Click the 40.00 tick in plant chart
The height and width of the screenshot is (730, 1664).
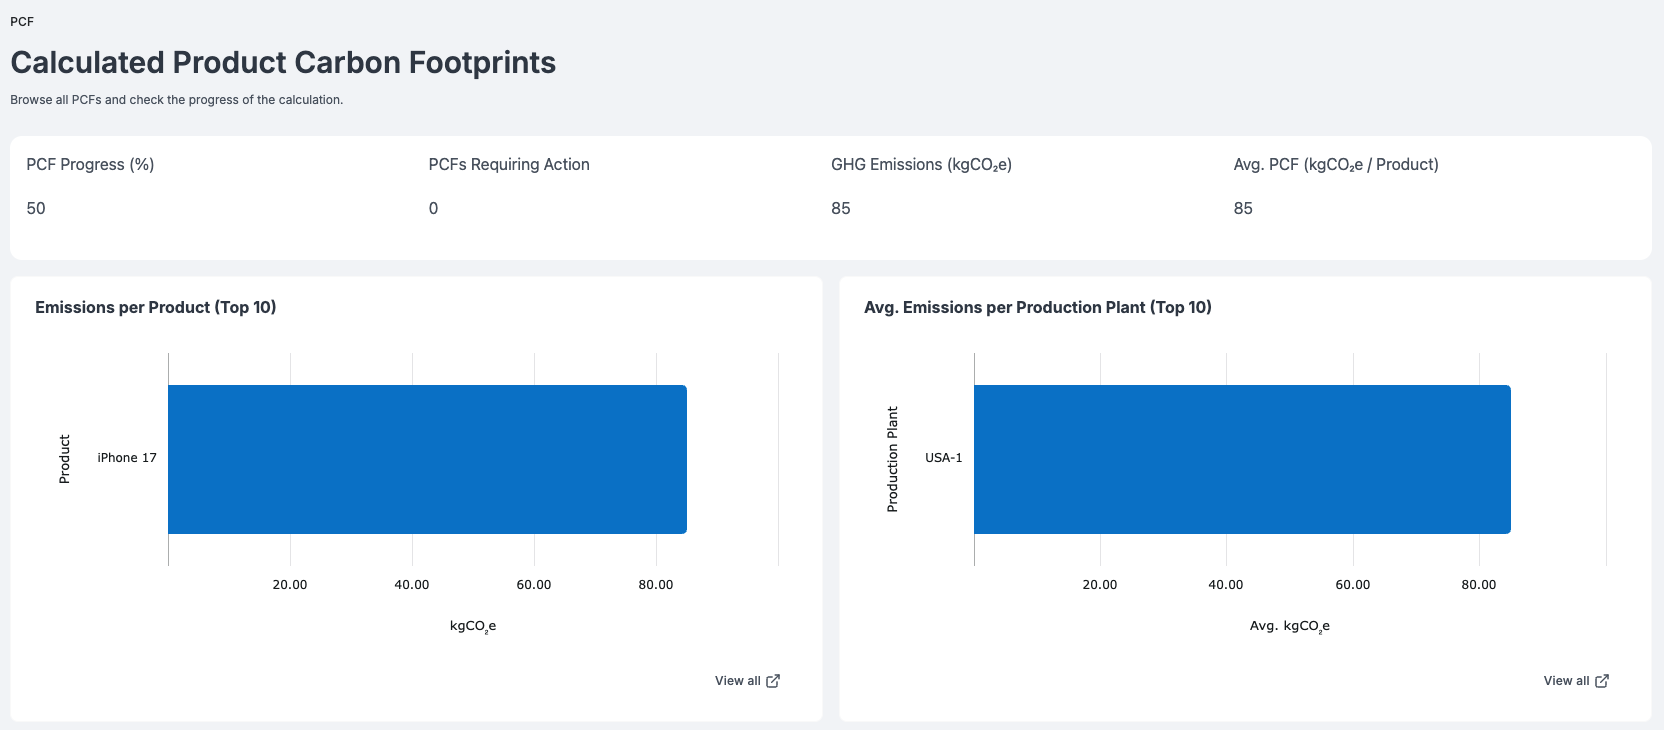click(x=1226, y=585)
